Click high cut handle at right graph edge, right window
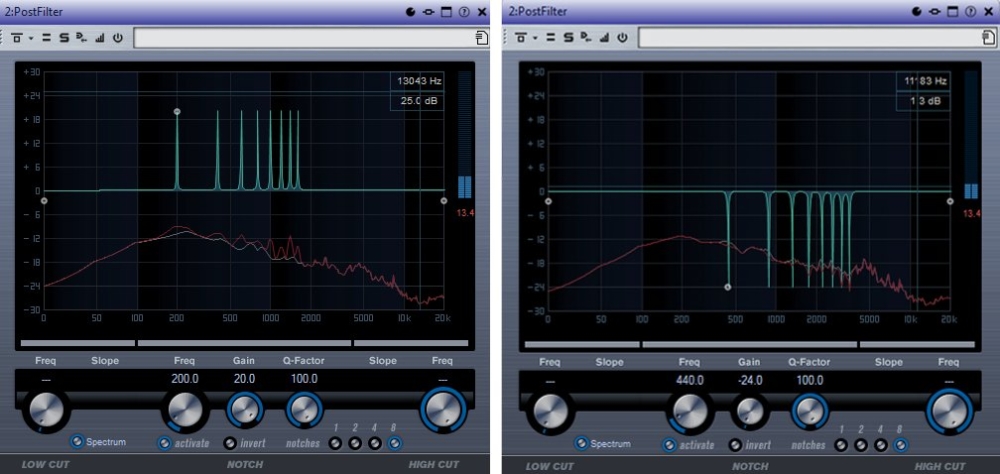The width and height of the screenshot is (1000, 474). coord(950,201)
